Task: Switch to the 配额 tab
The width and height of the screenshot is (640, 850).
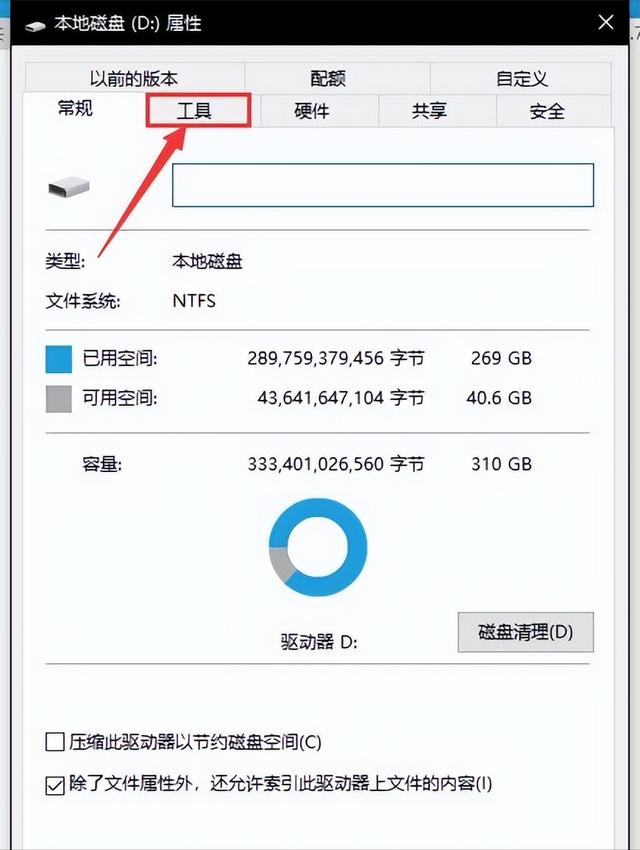Action: [x=328, y=78]
